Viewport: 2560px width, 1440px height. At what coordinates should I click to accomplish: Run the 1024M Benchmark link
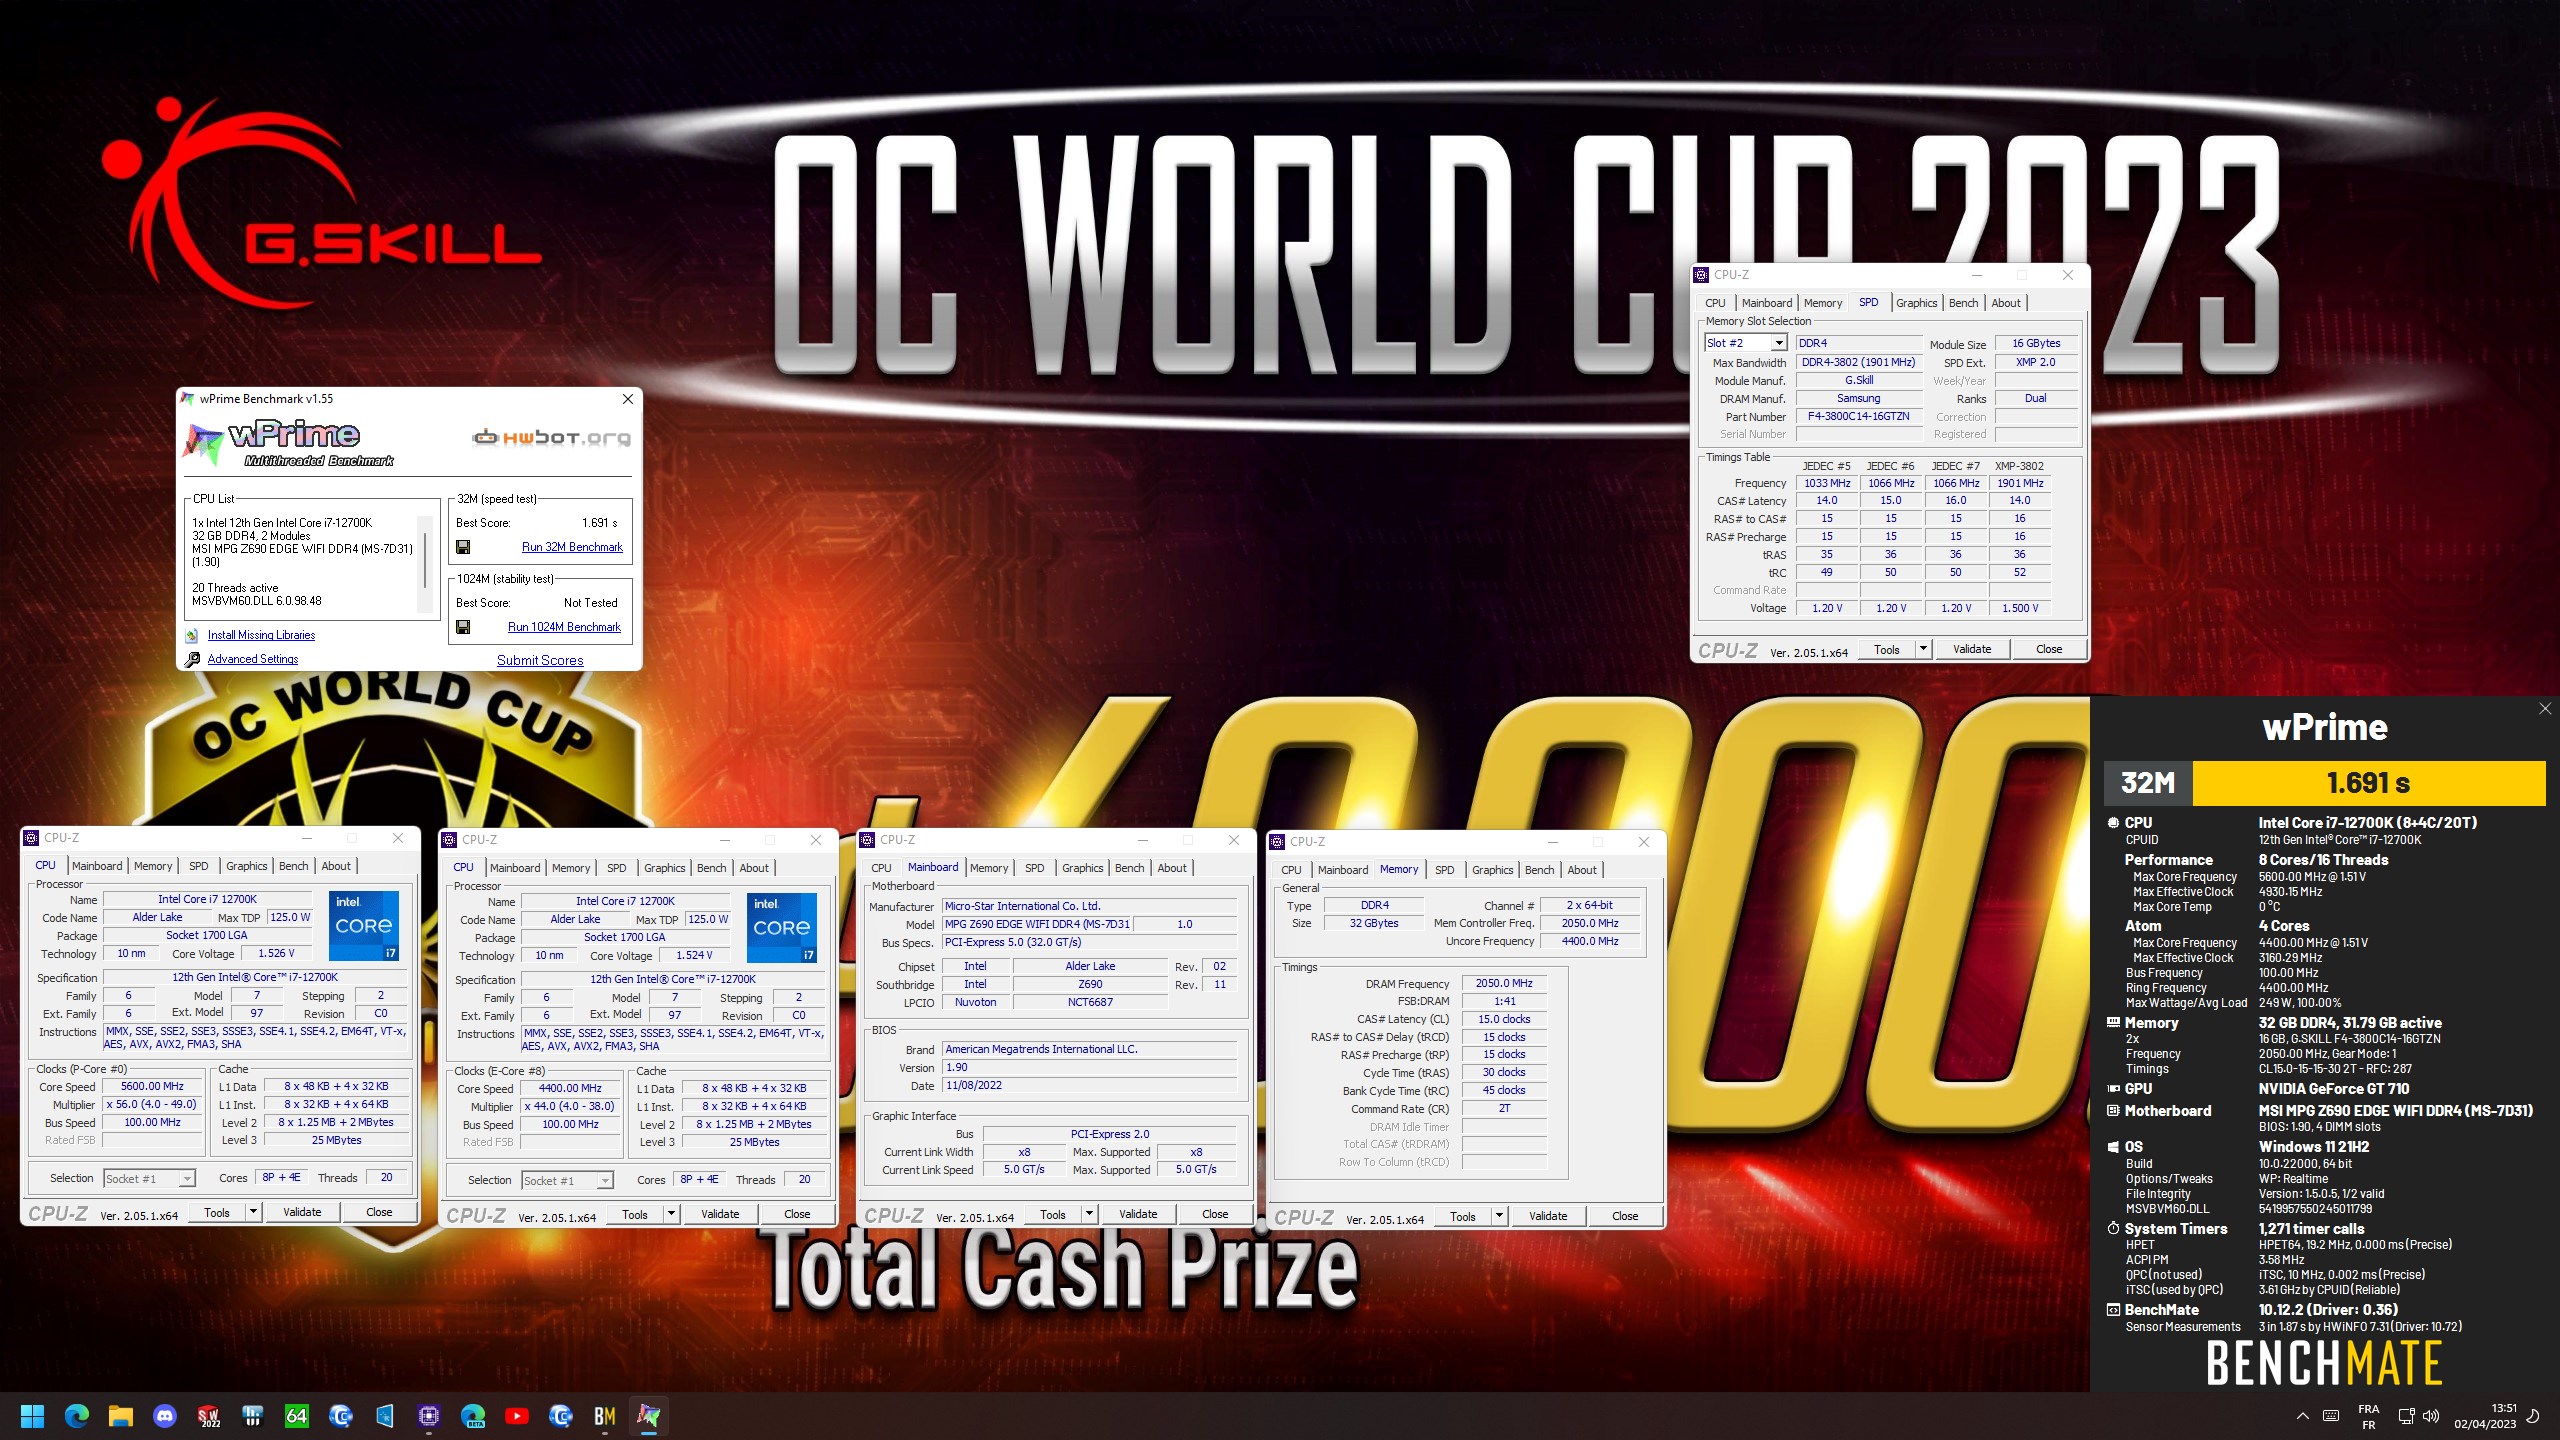564,627
